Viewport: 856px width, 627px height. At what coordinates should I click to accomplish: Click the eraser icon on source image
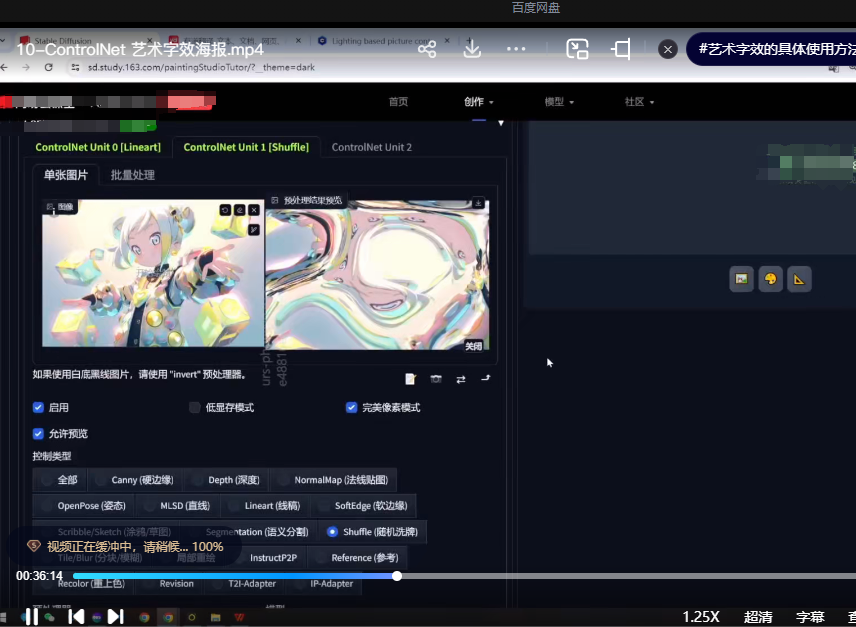click(x=240, y=210)
